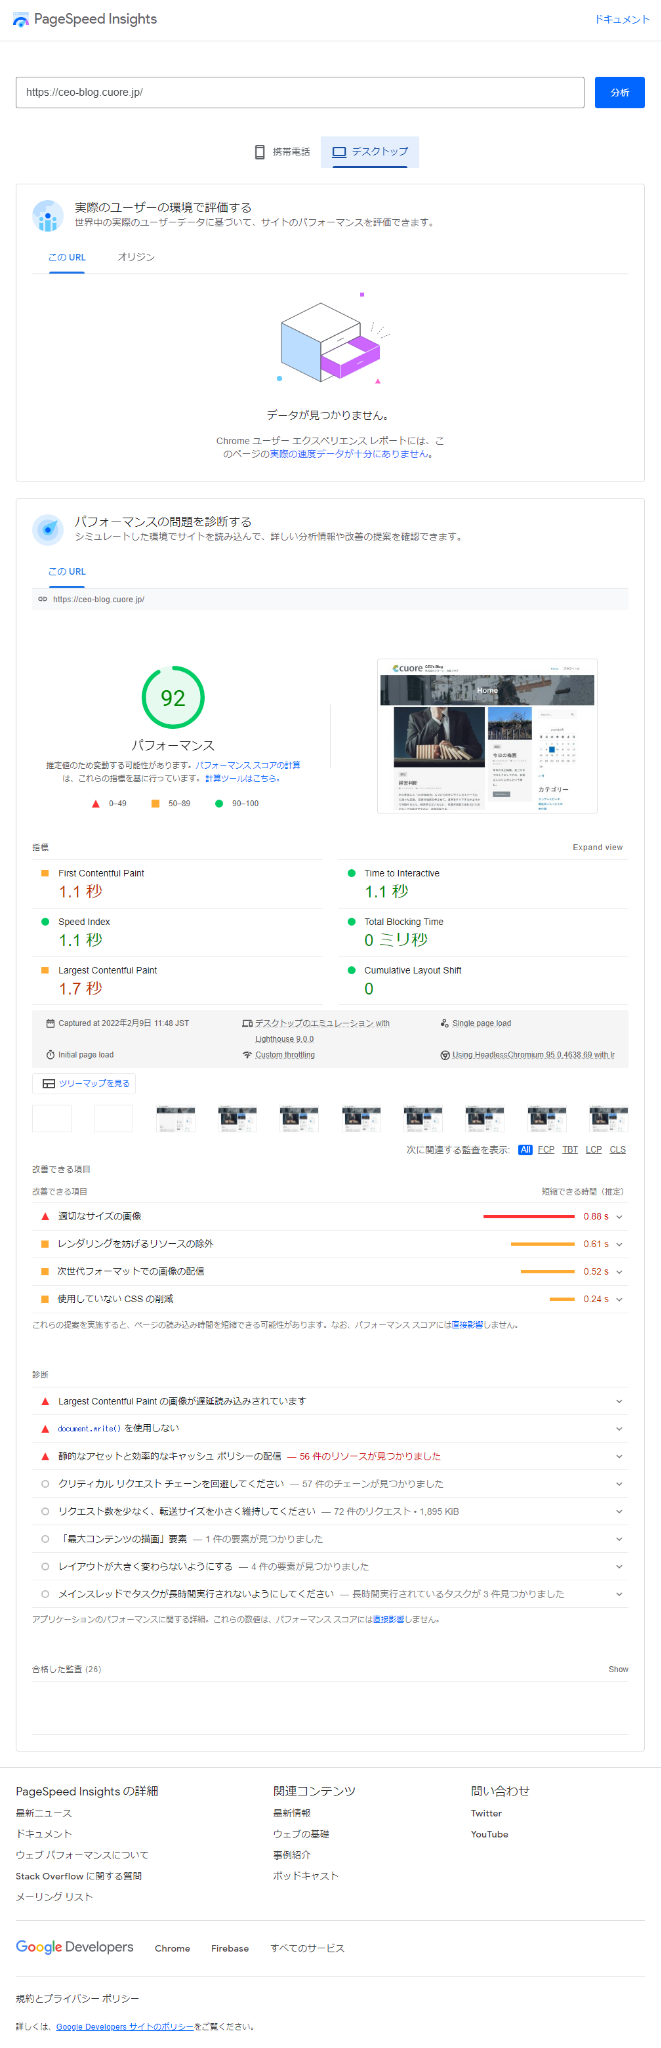Select the CLS audit filter
This screenshot has height=2048, width=661.
point(618,1150)
